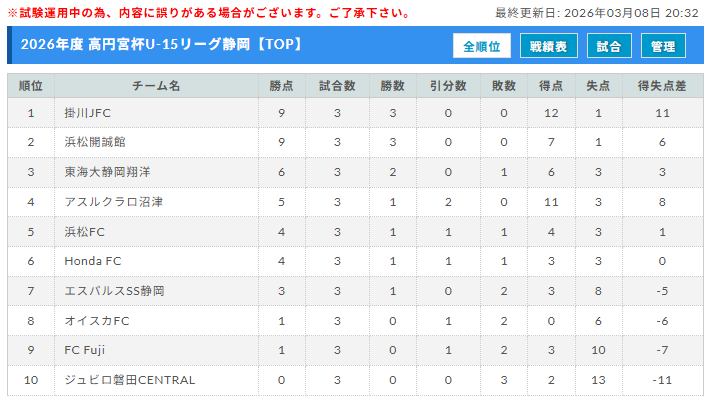
Task: Choose Honda FC in the standings
Action: [x=93, y=261]
